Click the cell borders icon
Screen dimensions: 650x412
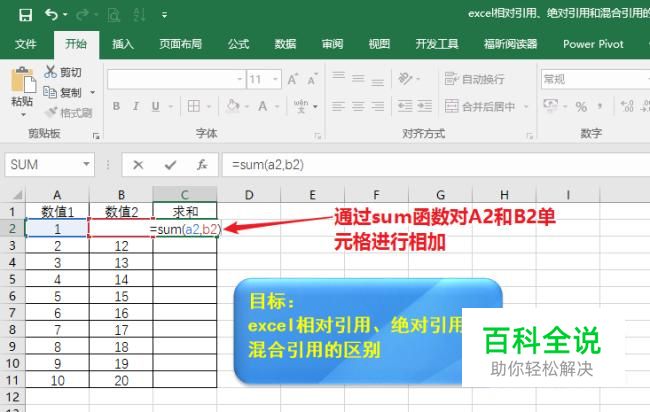[x=194, y=107]
